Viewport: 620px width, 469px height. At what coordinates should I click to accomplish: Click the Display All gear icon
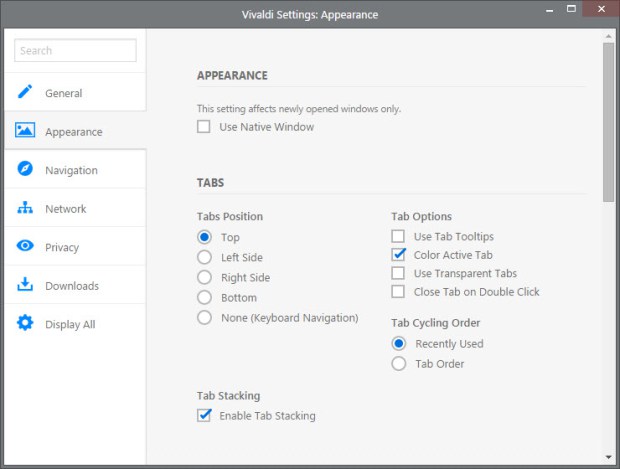point(25,323)
